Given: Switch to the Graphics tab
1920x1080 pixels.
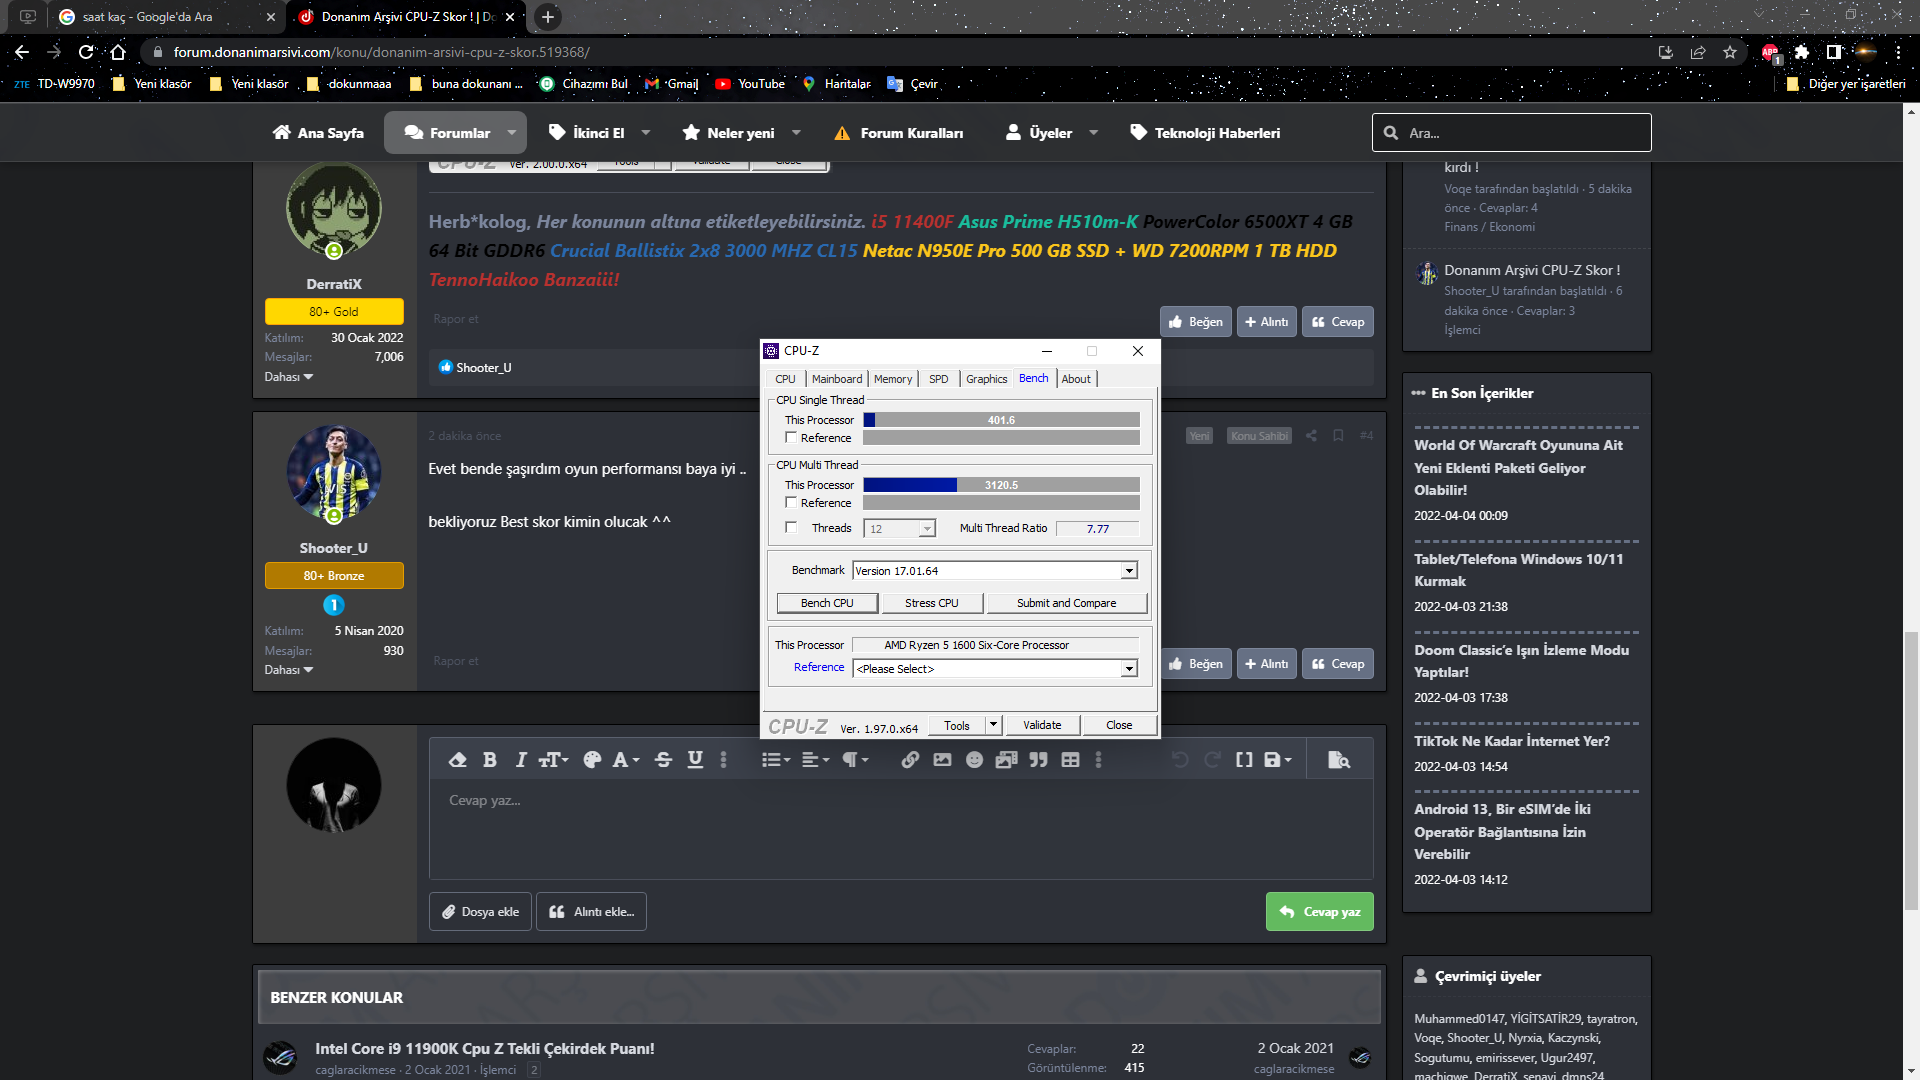Looking at the screenshot, I should click(986, 379).
